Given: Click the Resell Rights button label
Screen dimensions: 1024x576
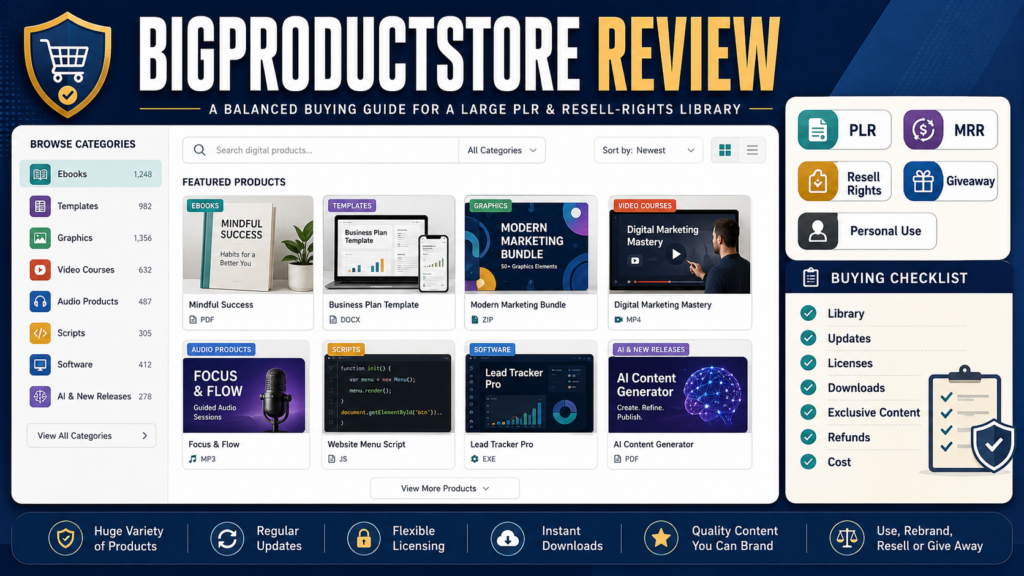Looking at the screenshot, I should pyautogui.click(x=864, y=184).
